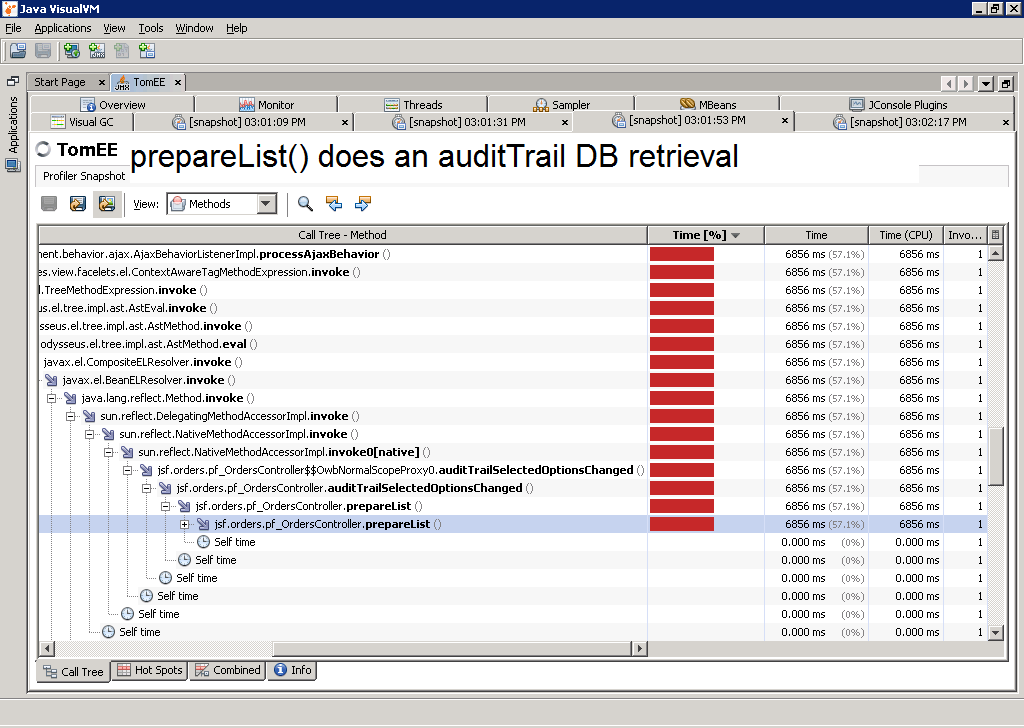Open the File menu
The height and width of the screenshot is (728, 1024).
pyautogui.click(x=13, y=28)
